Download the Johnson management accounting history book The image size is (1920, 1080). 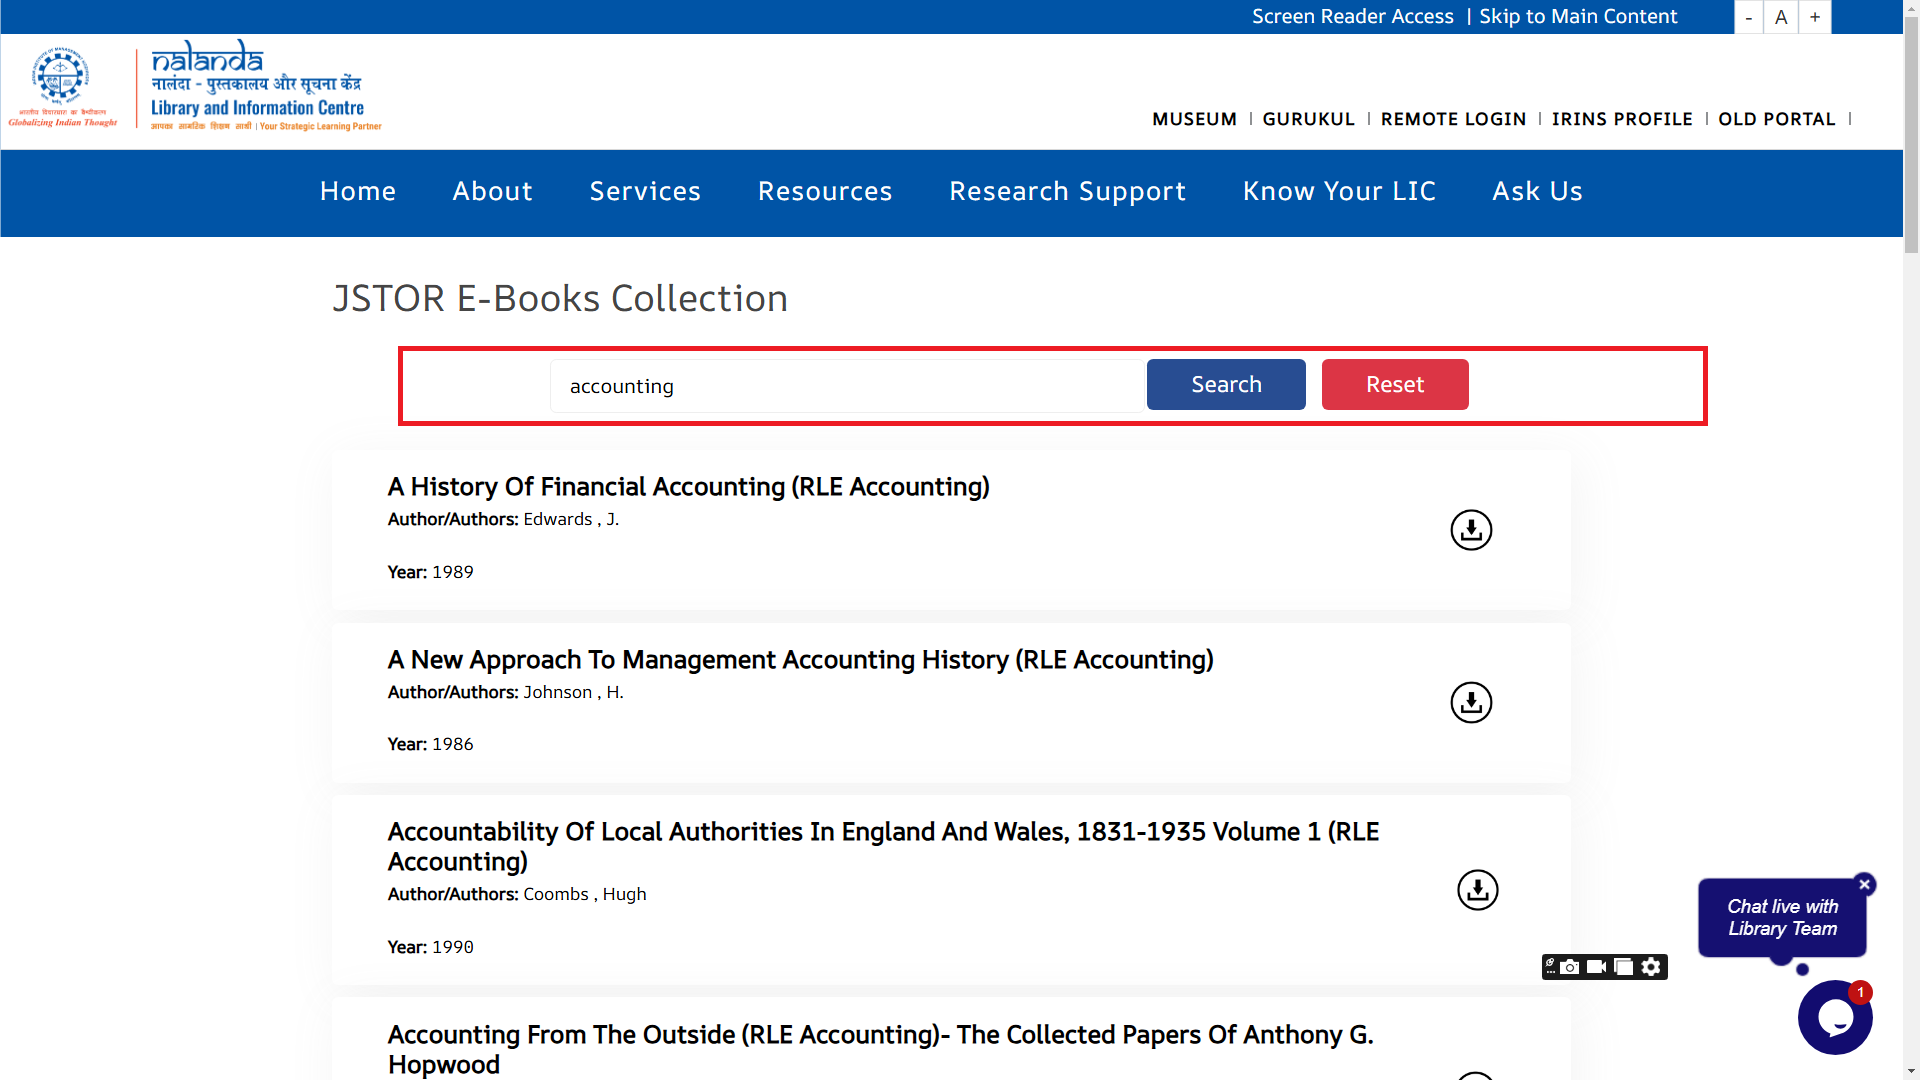[1471, 703]
